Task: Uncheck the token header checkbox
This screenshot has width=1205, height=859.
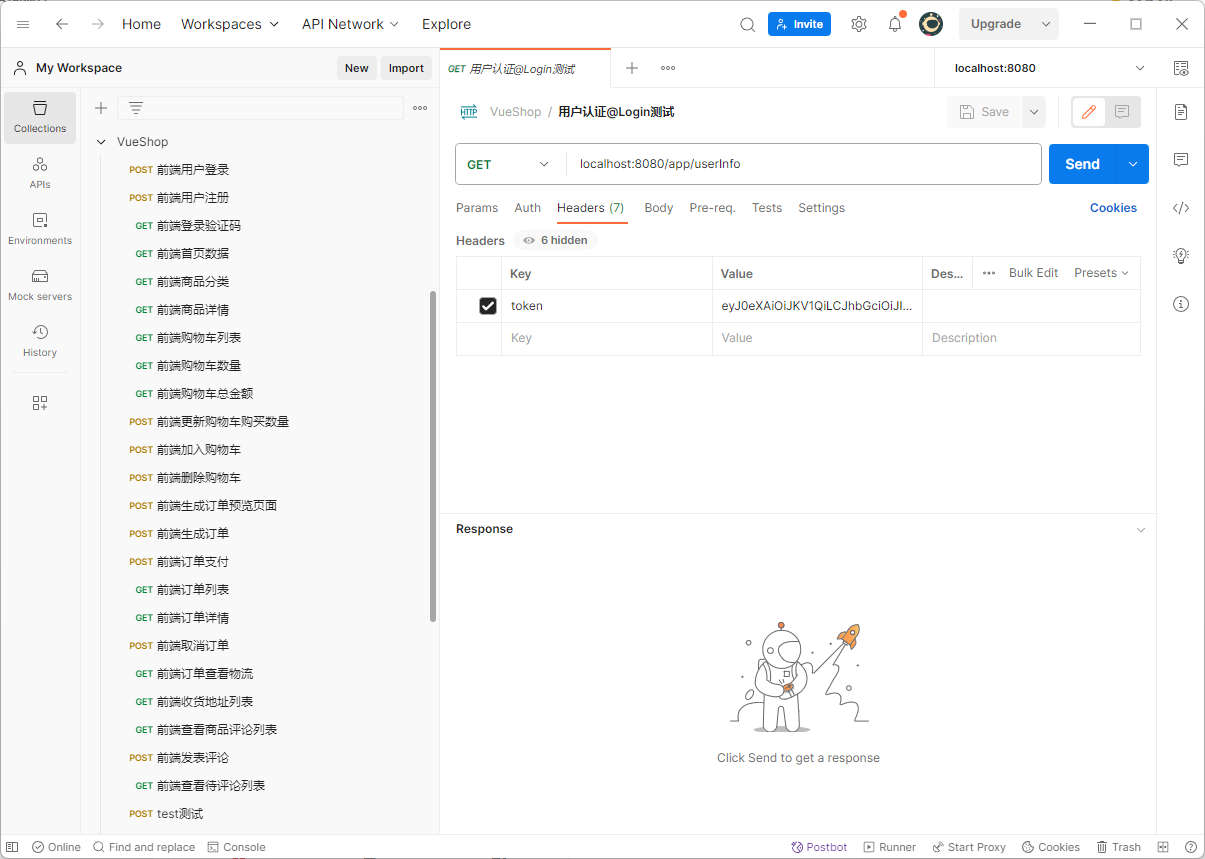Action: click(488, 305)
